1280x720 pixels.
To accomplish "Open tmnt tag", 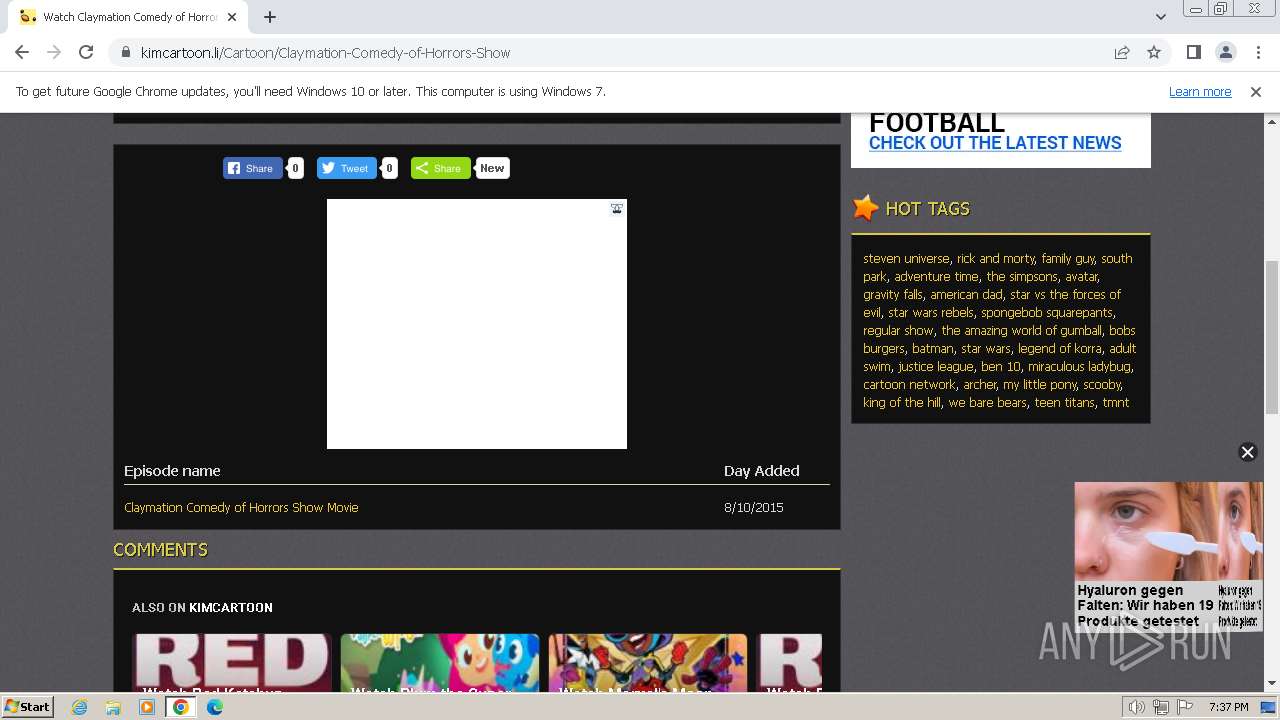I will tap(1115, 402).
